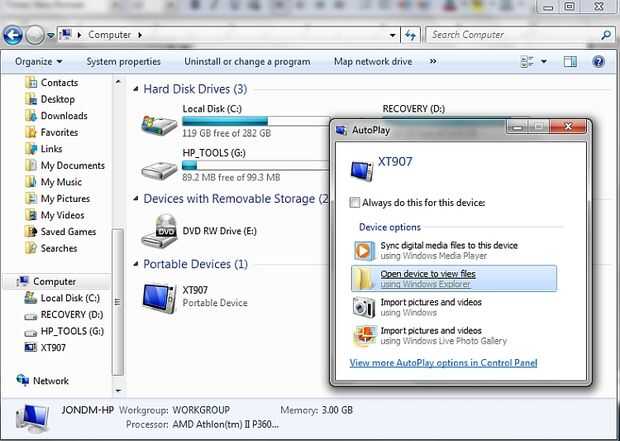The width and height of the screenshot is (620, 441).
Task: Click the navigation pane scroll up arrow
Action: pyautogui.click(x=118, y=82)
